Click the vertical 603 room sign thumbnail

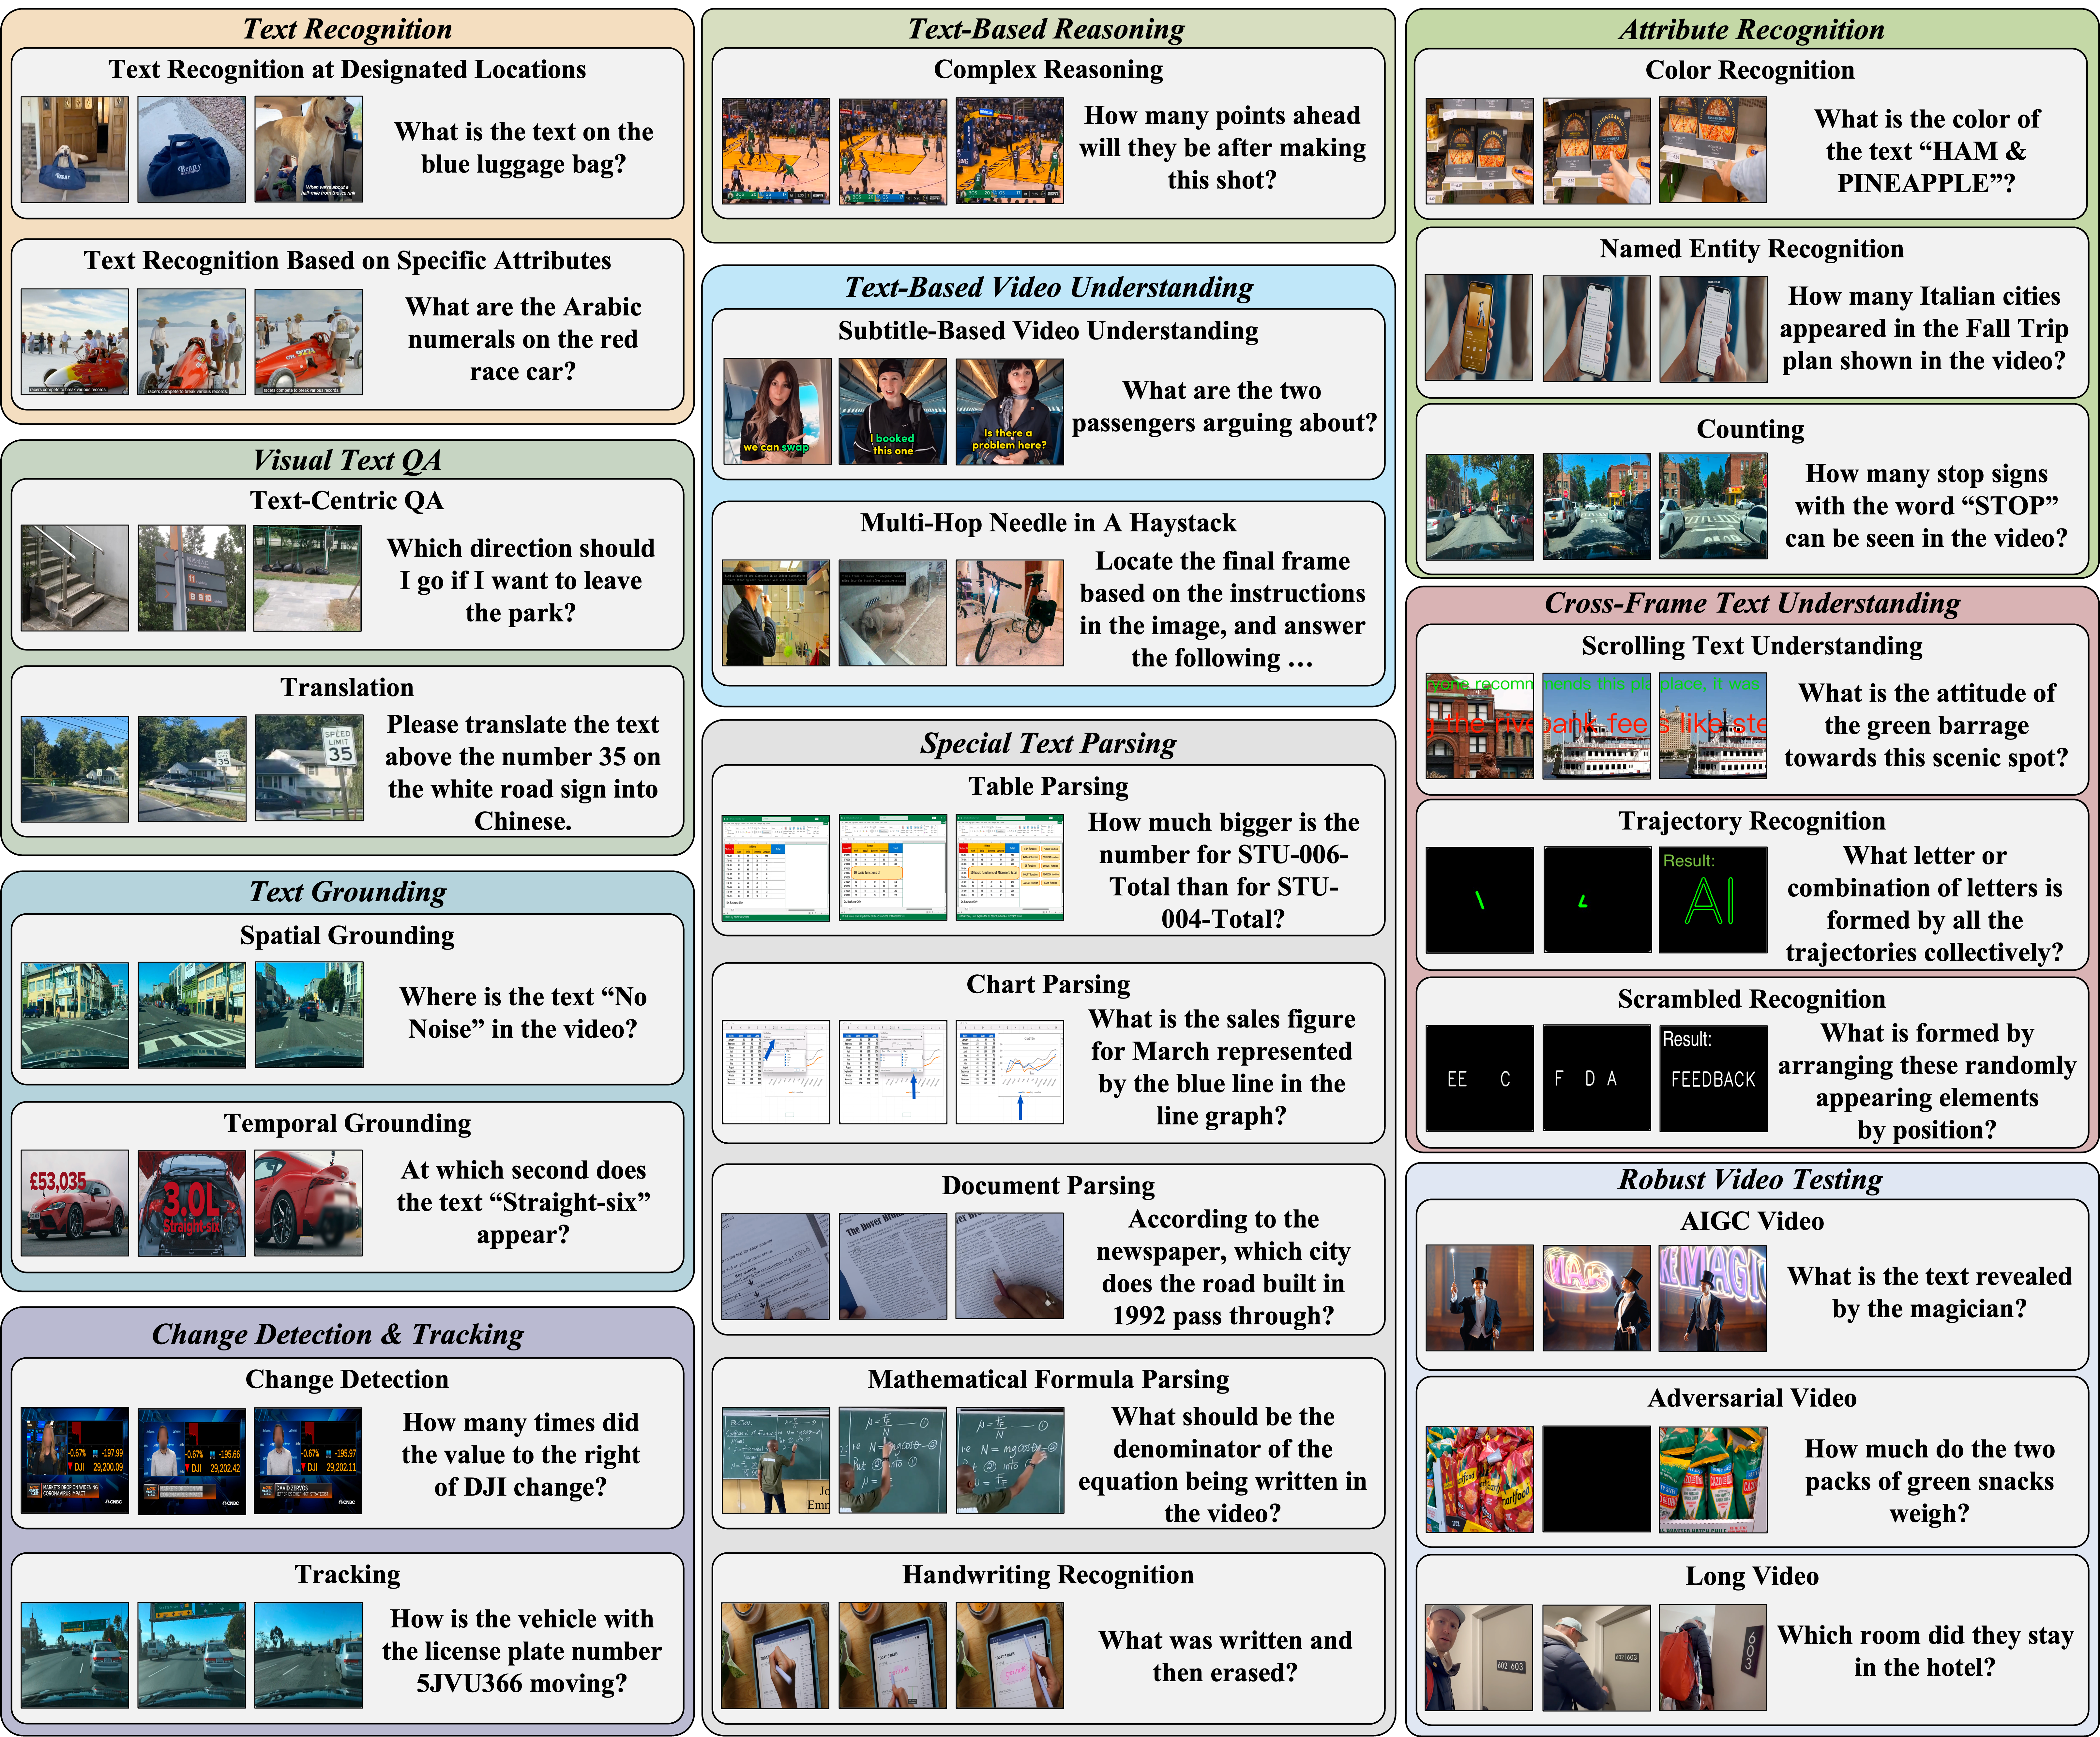1713,1658
